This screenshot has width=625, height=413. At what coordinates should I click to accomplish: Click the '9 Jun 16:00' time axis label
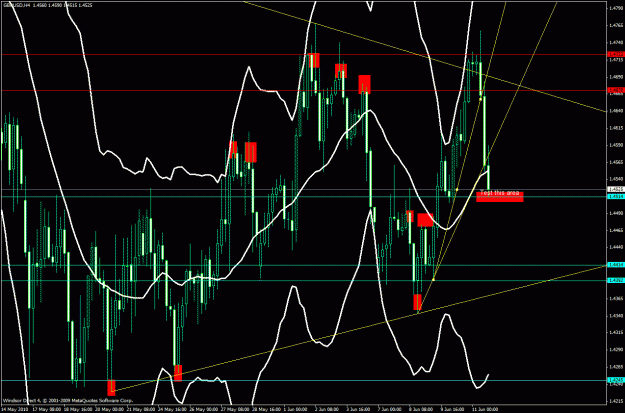pyautogui.click(x=454, y=409)
